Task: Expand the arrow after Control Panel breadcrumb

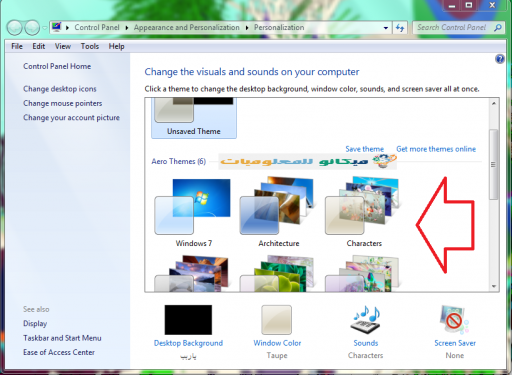Action: [x=127, y=28]
